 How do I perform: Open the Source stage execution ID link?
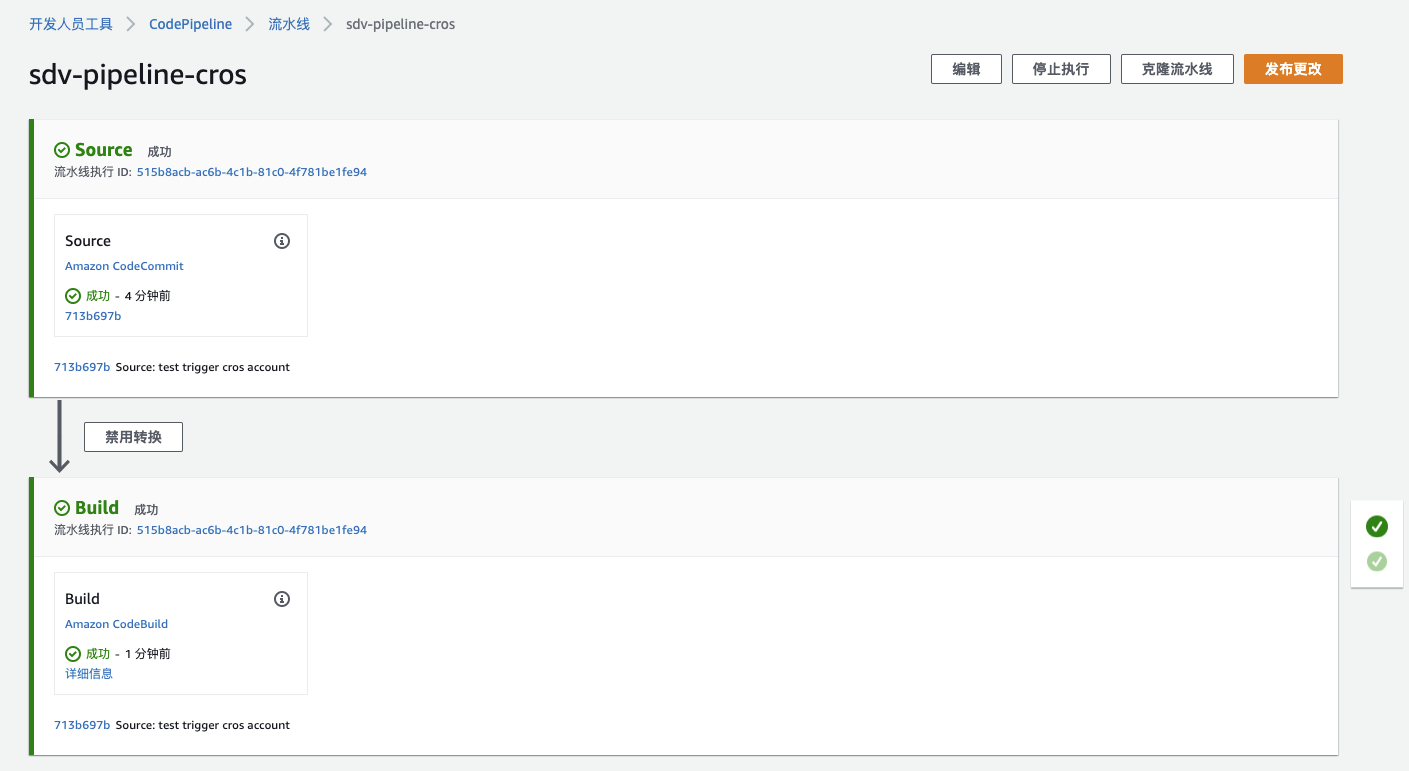tap(252, 172)
